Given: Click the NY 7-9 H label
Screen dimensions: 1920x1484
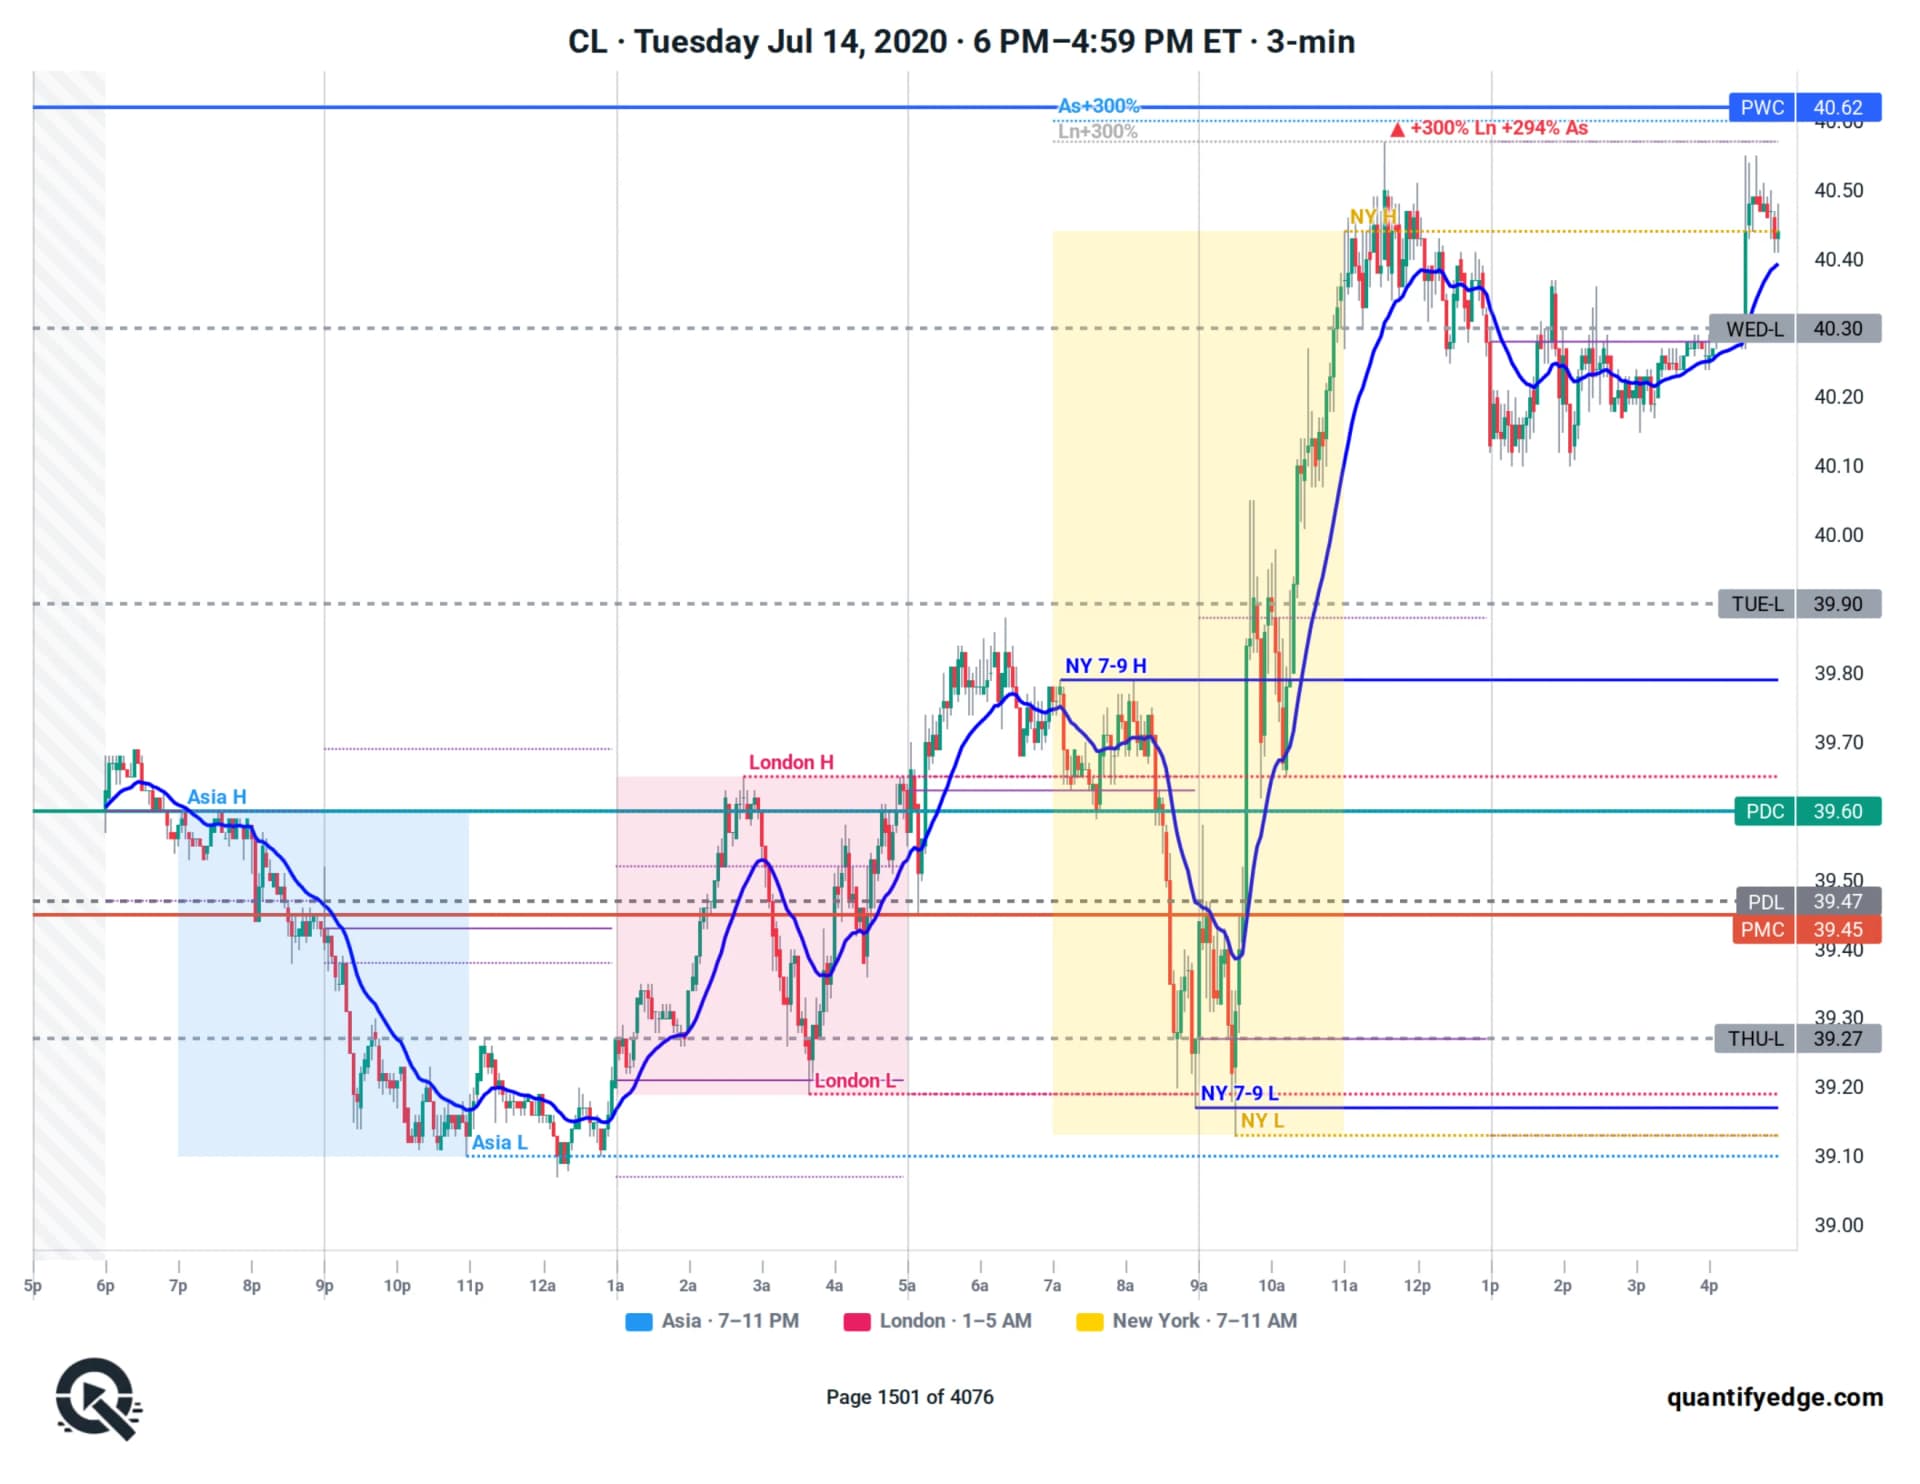Looking at the screenshot, I should [x=1105, y=666].
